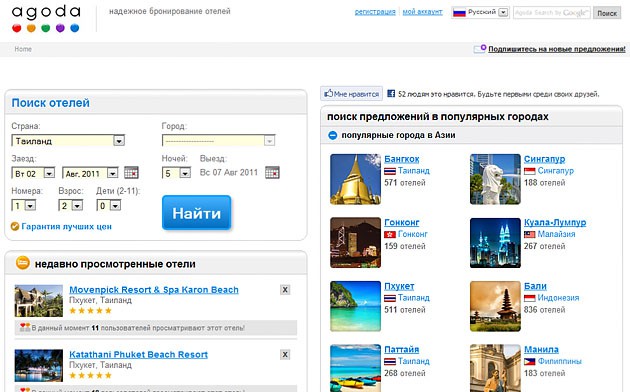Screen dimensions: 630x392
Task: Click Singapore flag under Сингапур
Action: [530, 171]
